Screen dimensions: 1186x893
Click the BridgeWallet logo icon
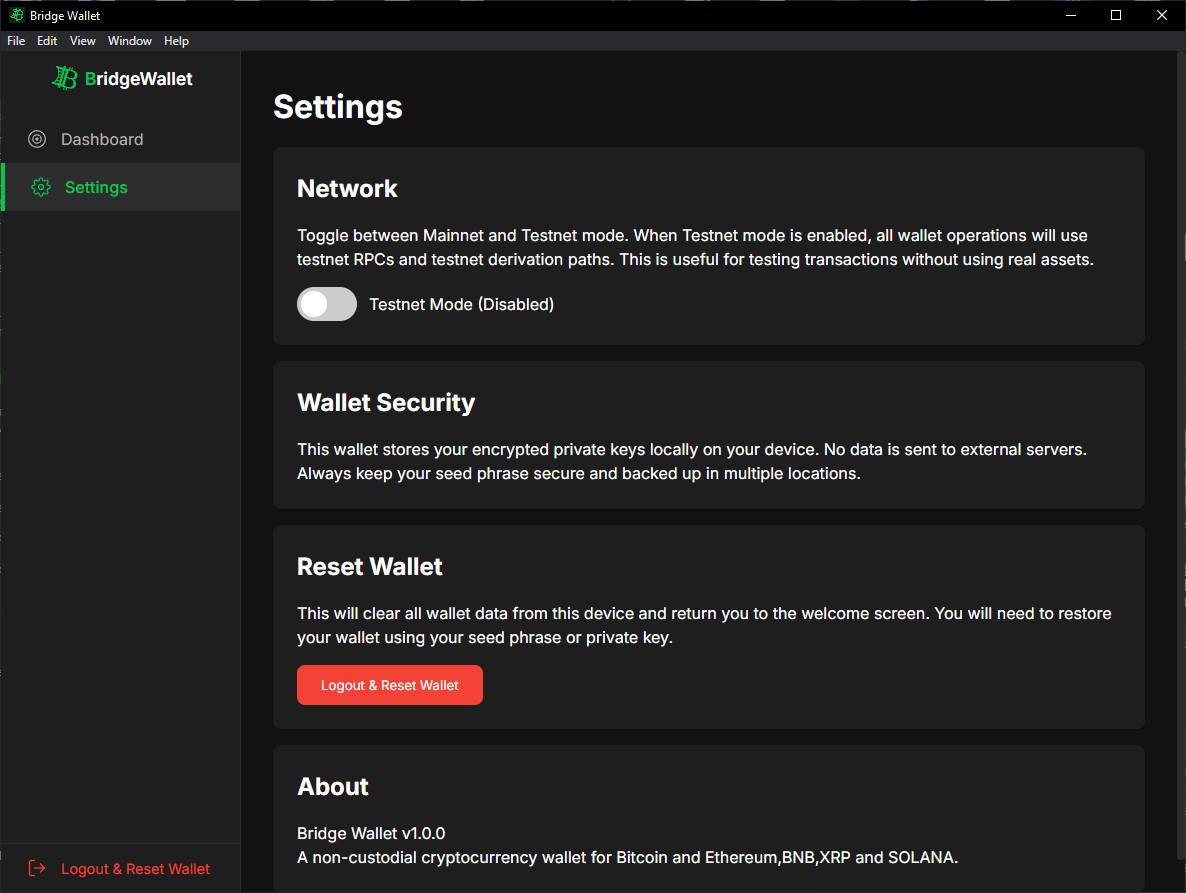[x=64, y=78]
